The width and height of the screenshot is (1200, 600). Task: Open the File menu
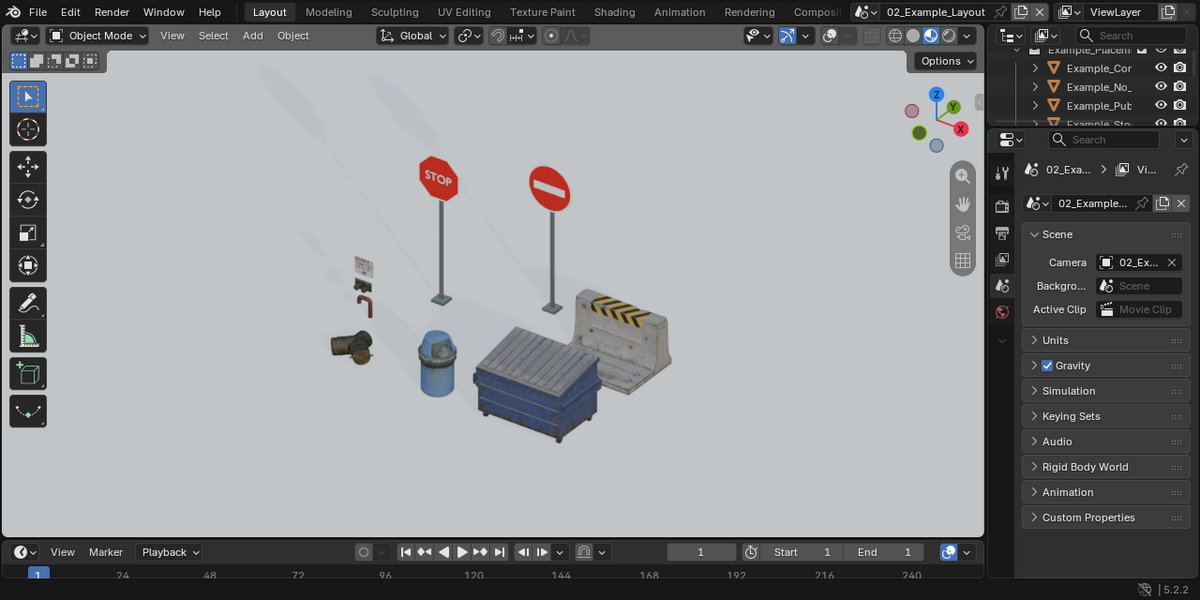click(x=38, y=12)
